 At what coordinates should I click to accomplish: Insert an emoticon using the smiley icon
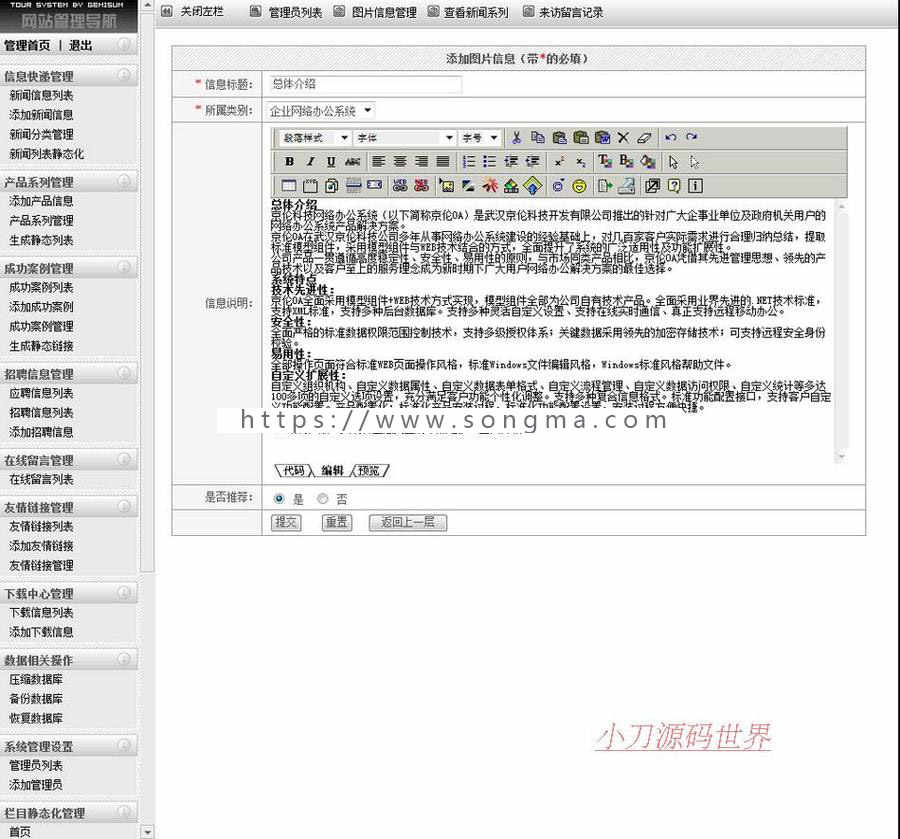(x=580, y=186)
